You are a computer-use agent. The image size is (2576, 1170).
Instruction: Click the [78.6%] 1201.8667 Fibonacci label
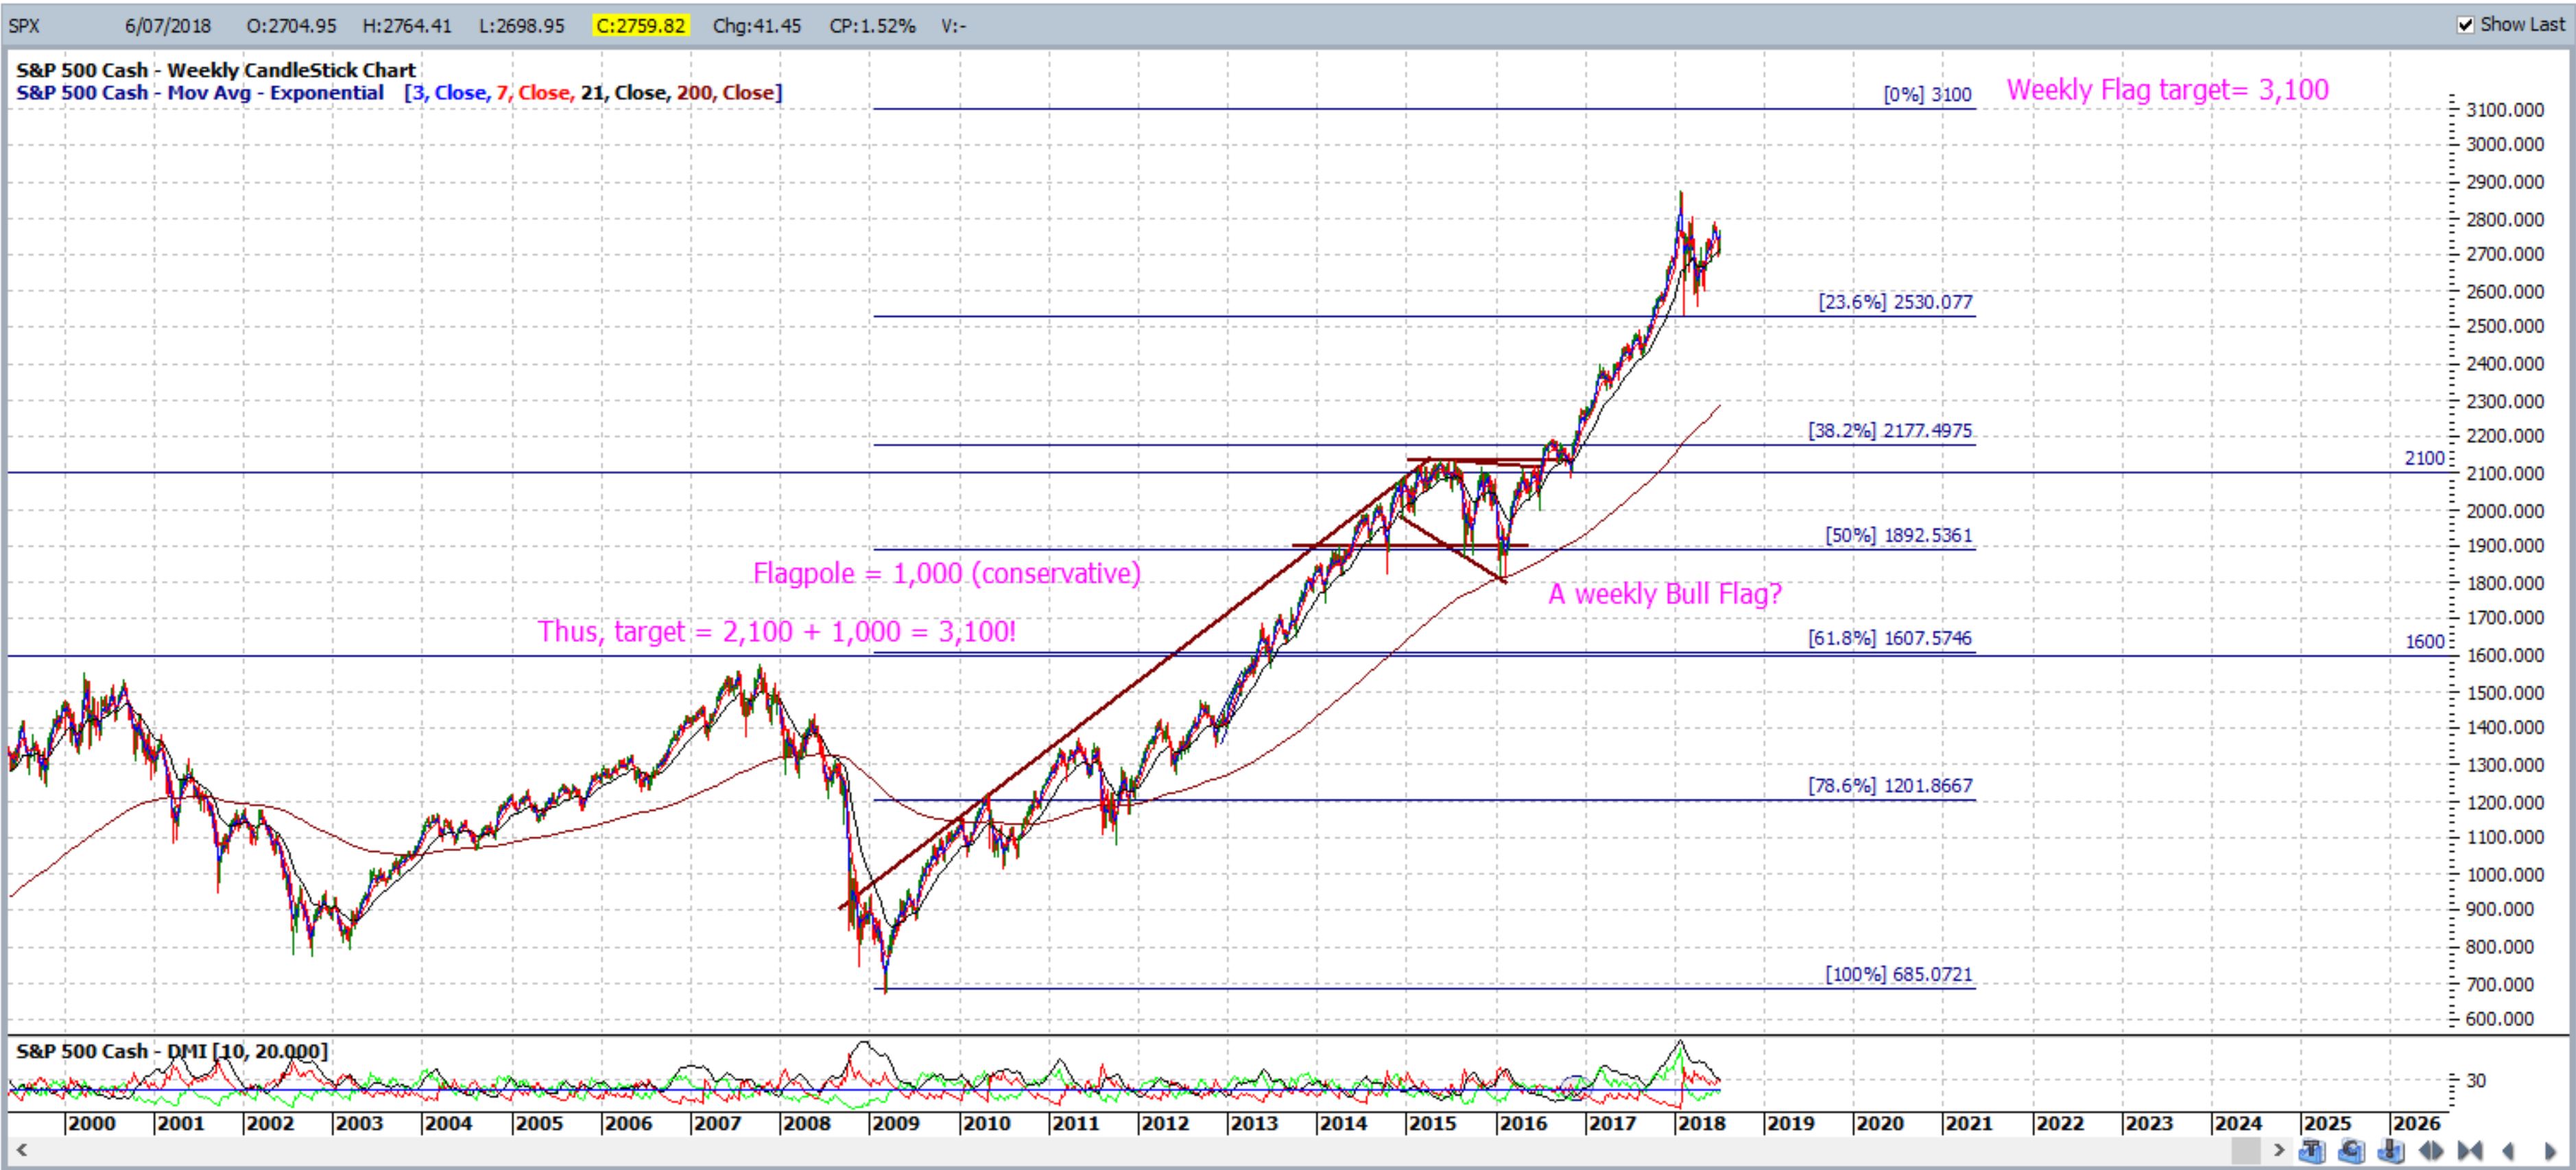click(x=1890, y=786)
